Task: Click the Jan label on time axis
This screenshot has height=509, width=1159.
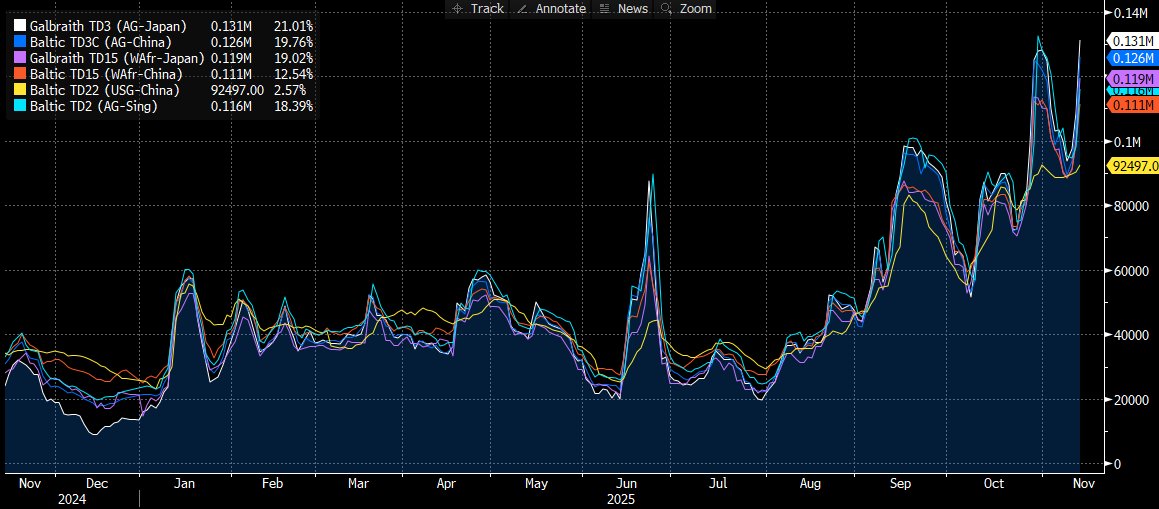Action: coord(183,484)
